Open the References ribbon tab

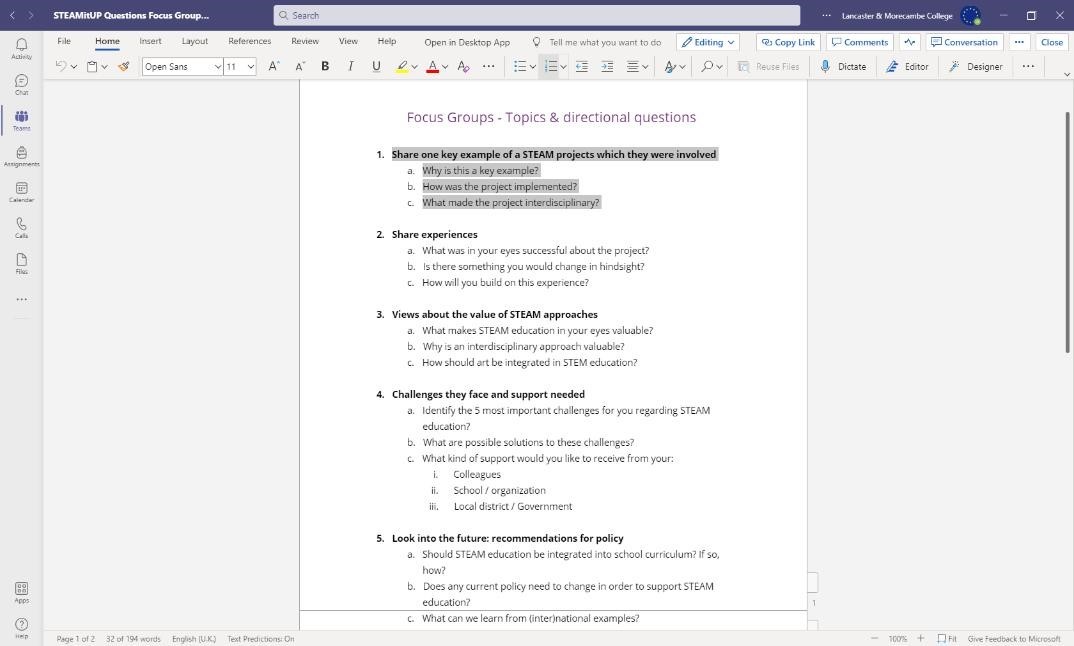(249, 42)
